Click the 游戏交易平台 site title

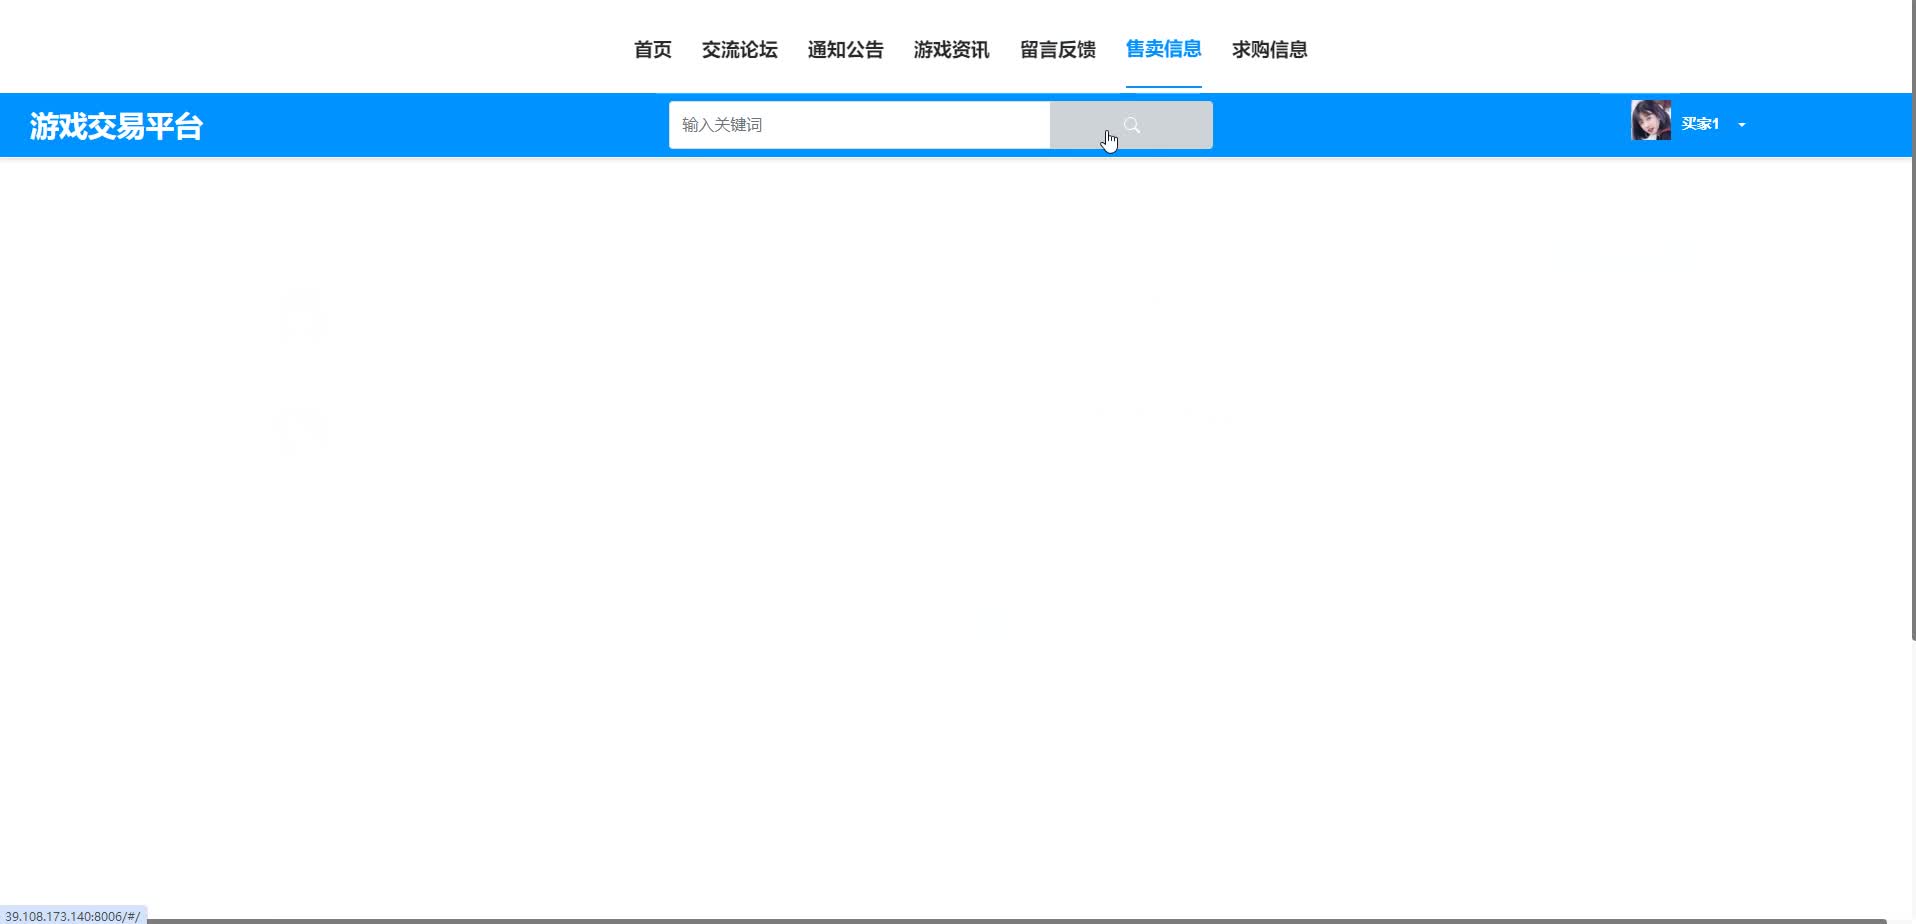coord(116,126)
